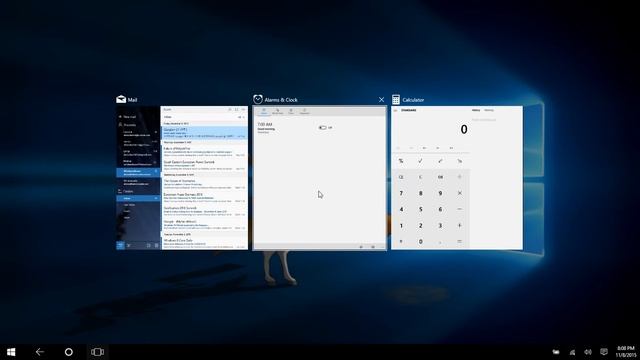The height and width of the screenshot is (360, 640).
Task: Click Calculator digit 0 key
Action: (x=420, y=242)
